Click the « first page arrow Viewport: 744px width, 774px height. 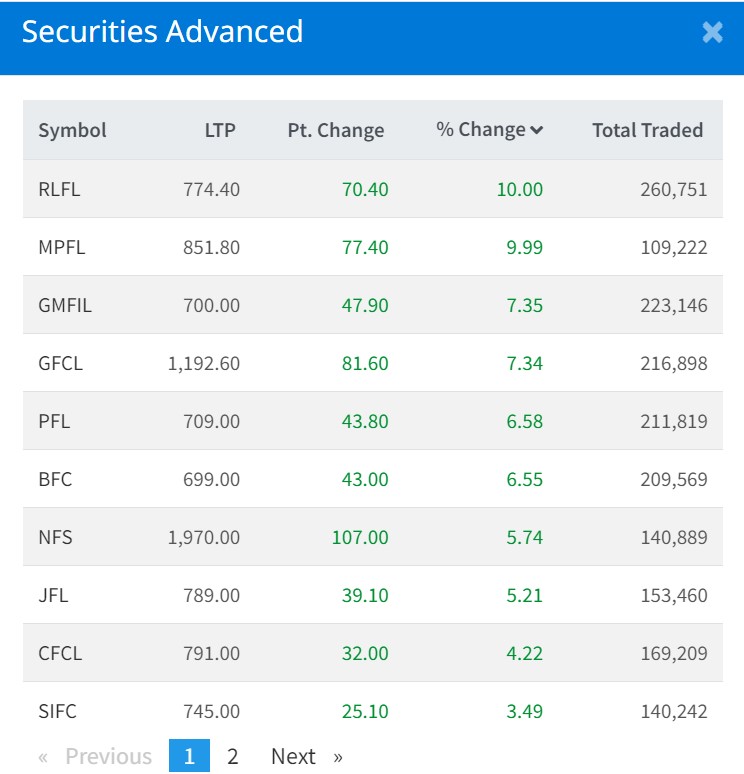(x=43, y=756)
